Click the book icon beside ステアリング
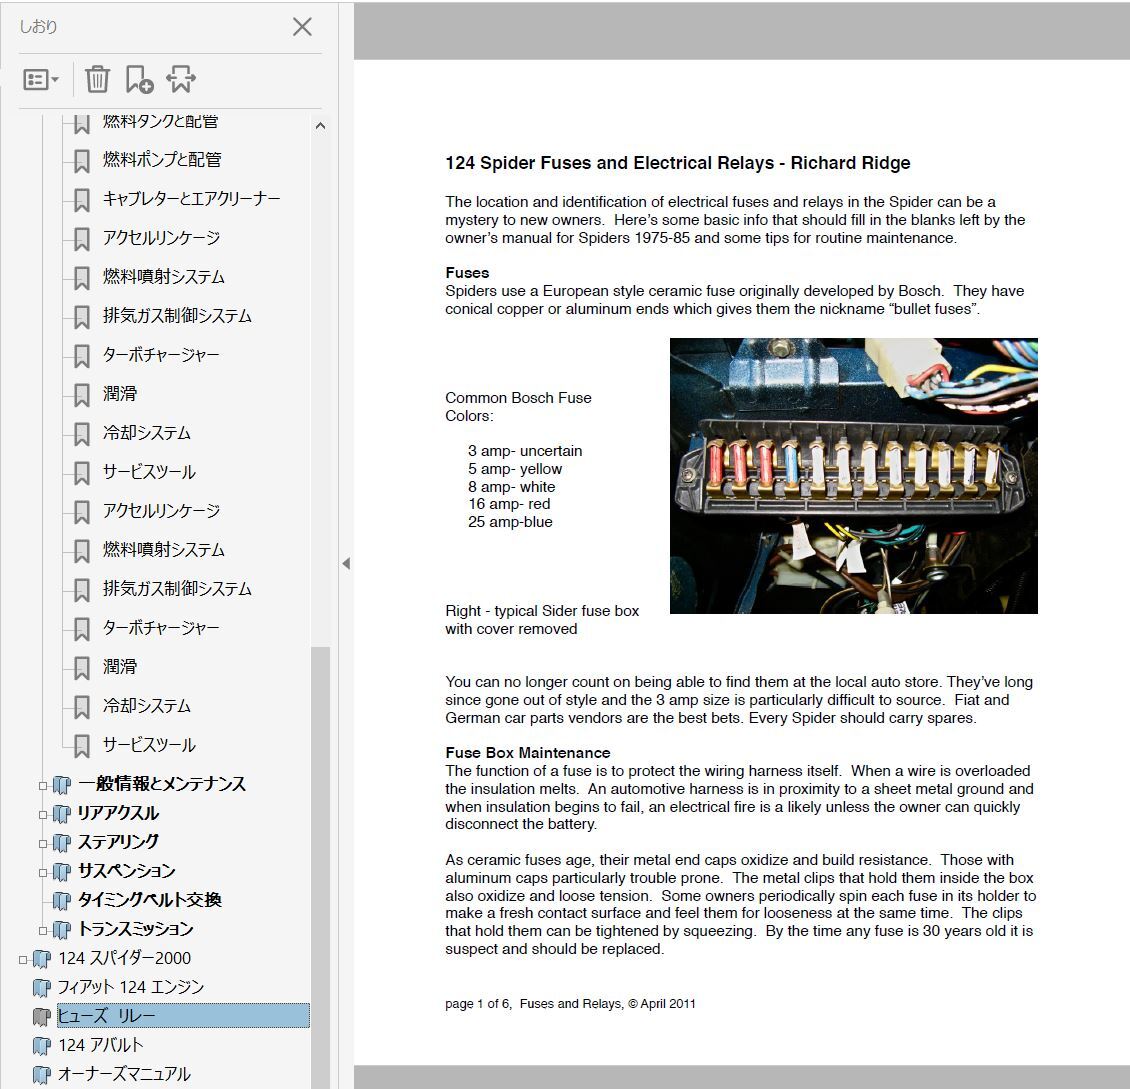Screen dimensions: 1130x1089 (62, 843)
